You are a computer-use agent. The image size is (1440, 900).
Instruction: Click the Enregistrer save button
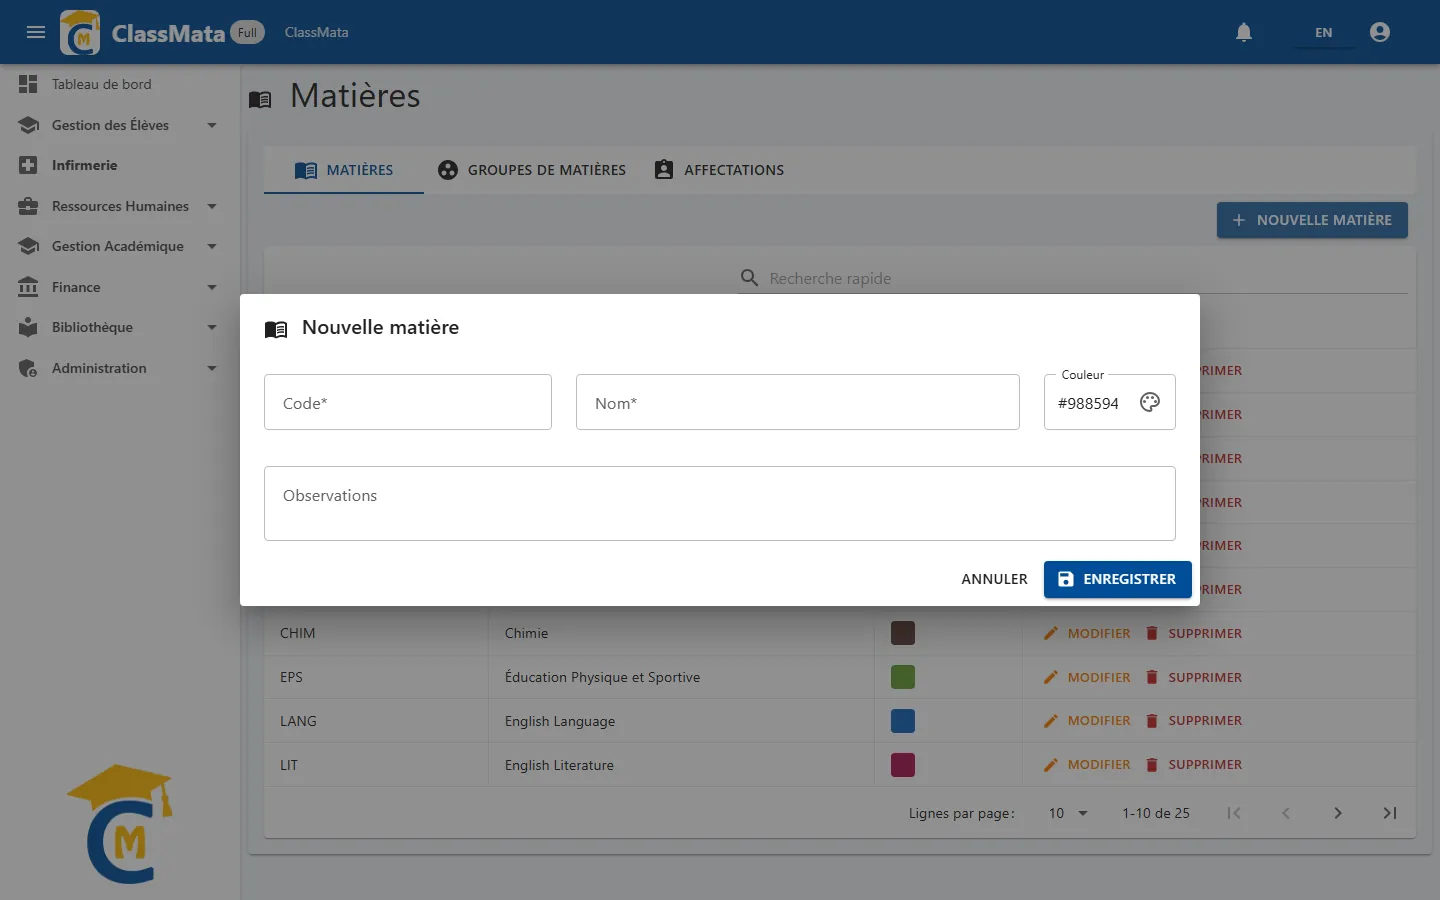pos(1117,579)
